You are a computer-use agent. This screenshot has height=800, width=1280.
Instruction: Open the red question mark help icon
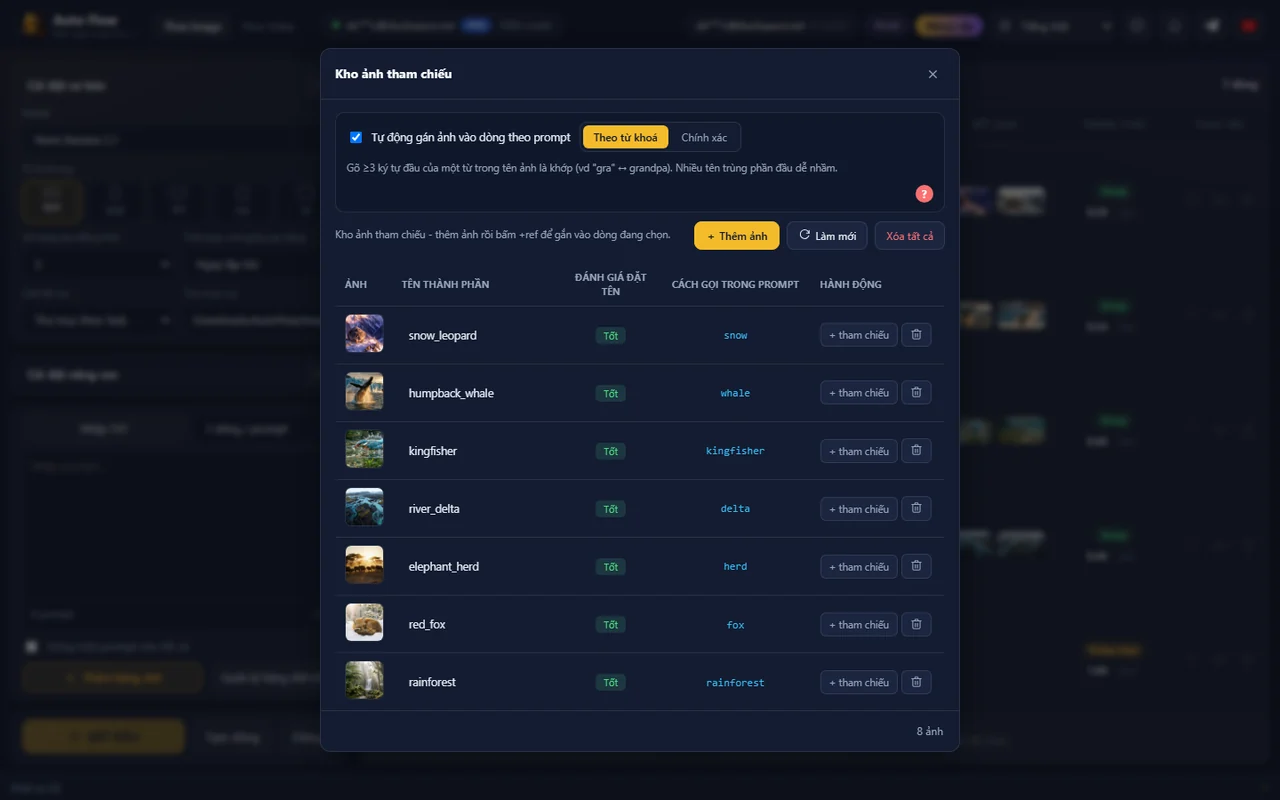(x=924, y=194)
